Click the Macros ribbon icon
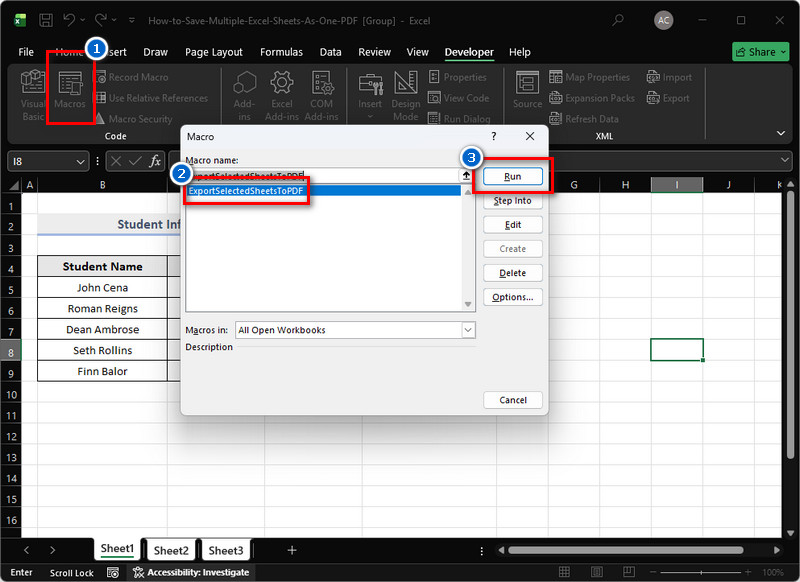This screenshot has height=582, width=800. pos(70,90)
